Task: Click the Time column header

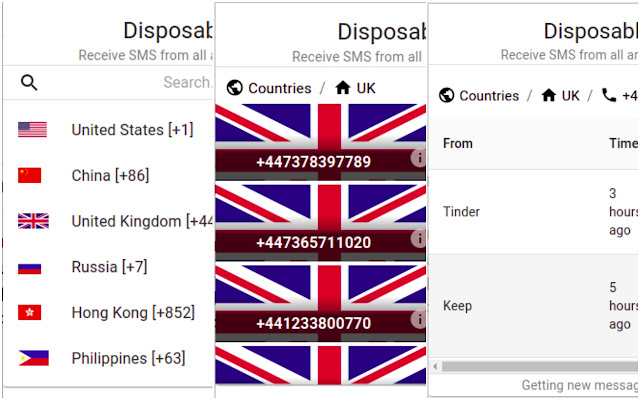Action: [622, 143]
